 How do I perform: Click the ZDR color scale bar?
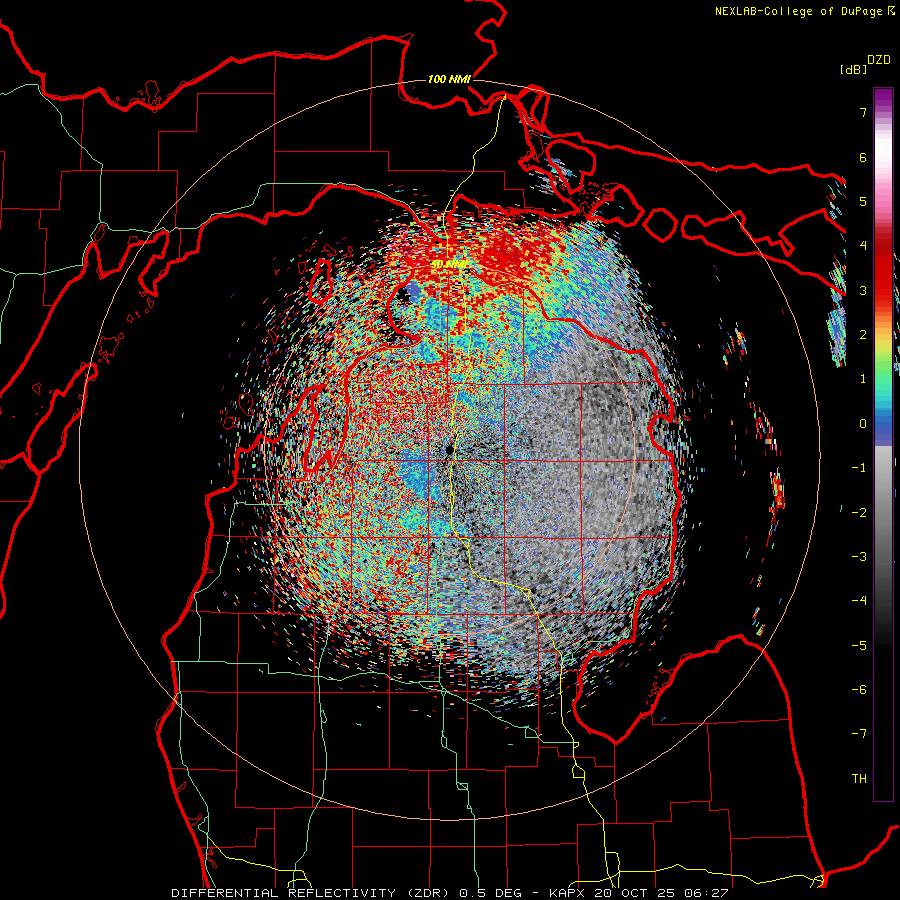[x=883, y=444]
